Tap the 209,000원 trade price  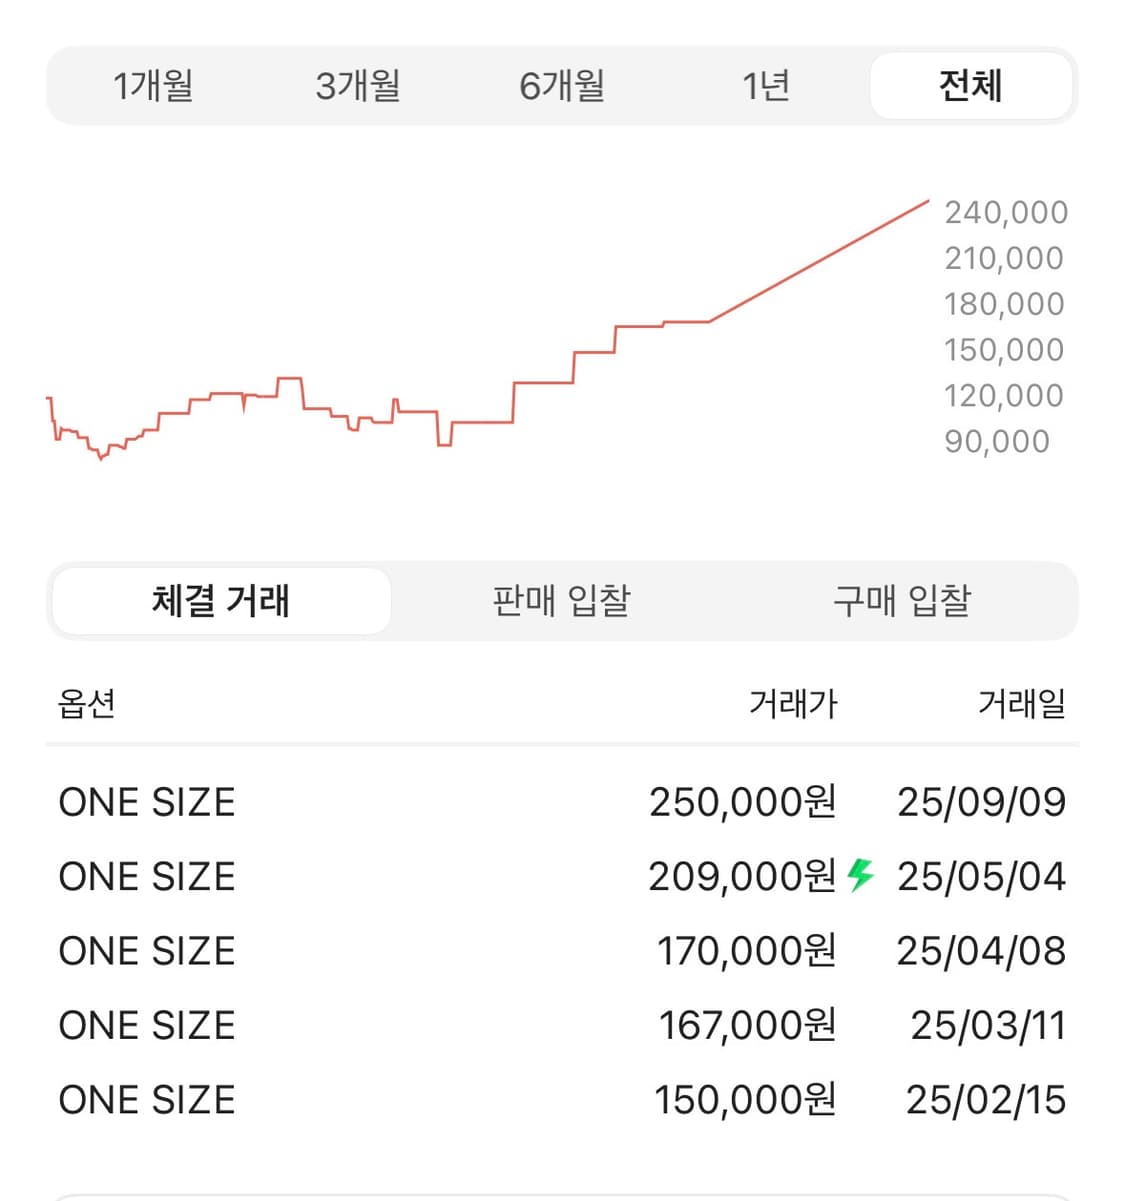pos(741,877)
